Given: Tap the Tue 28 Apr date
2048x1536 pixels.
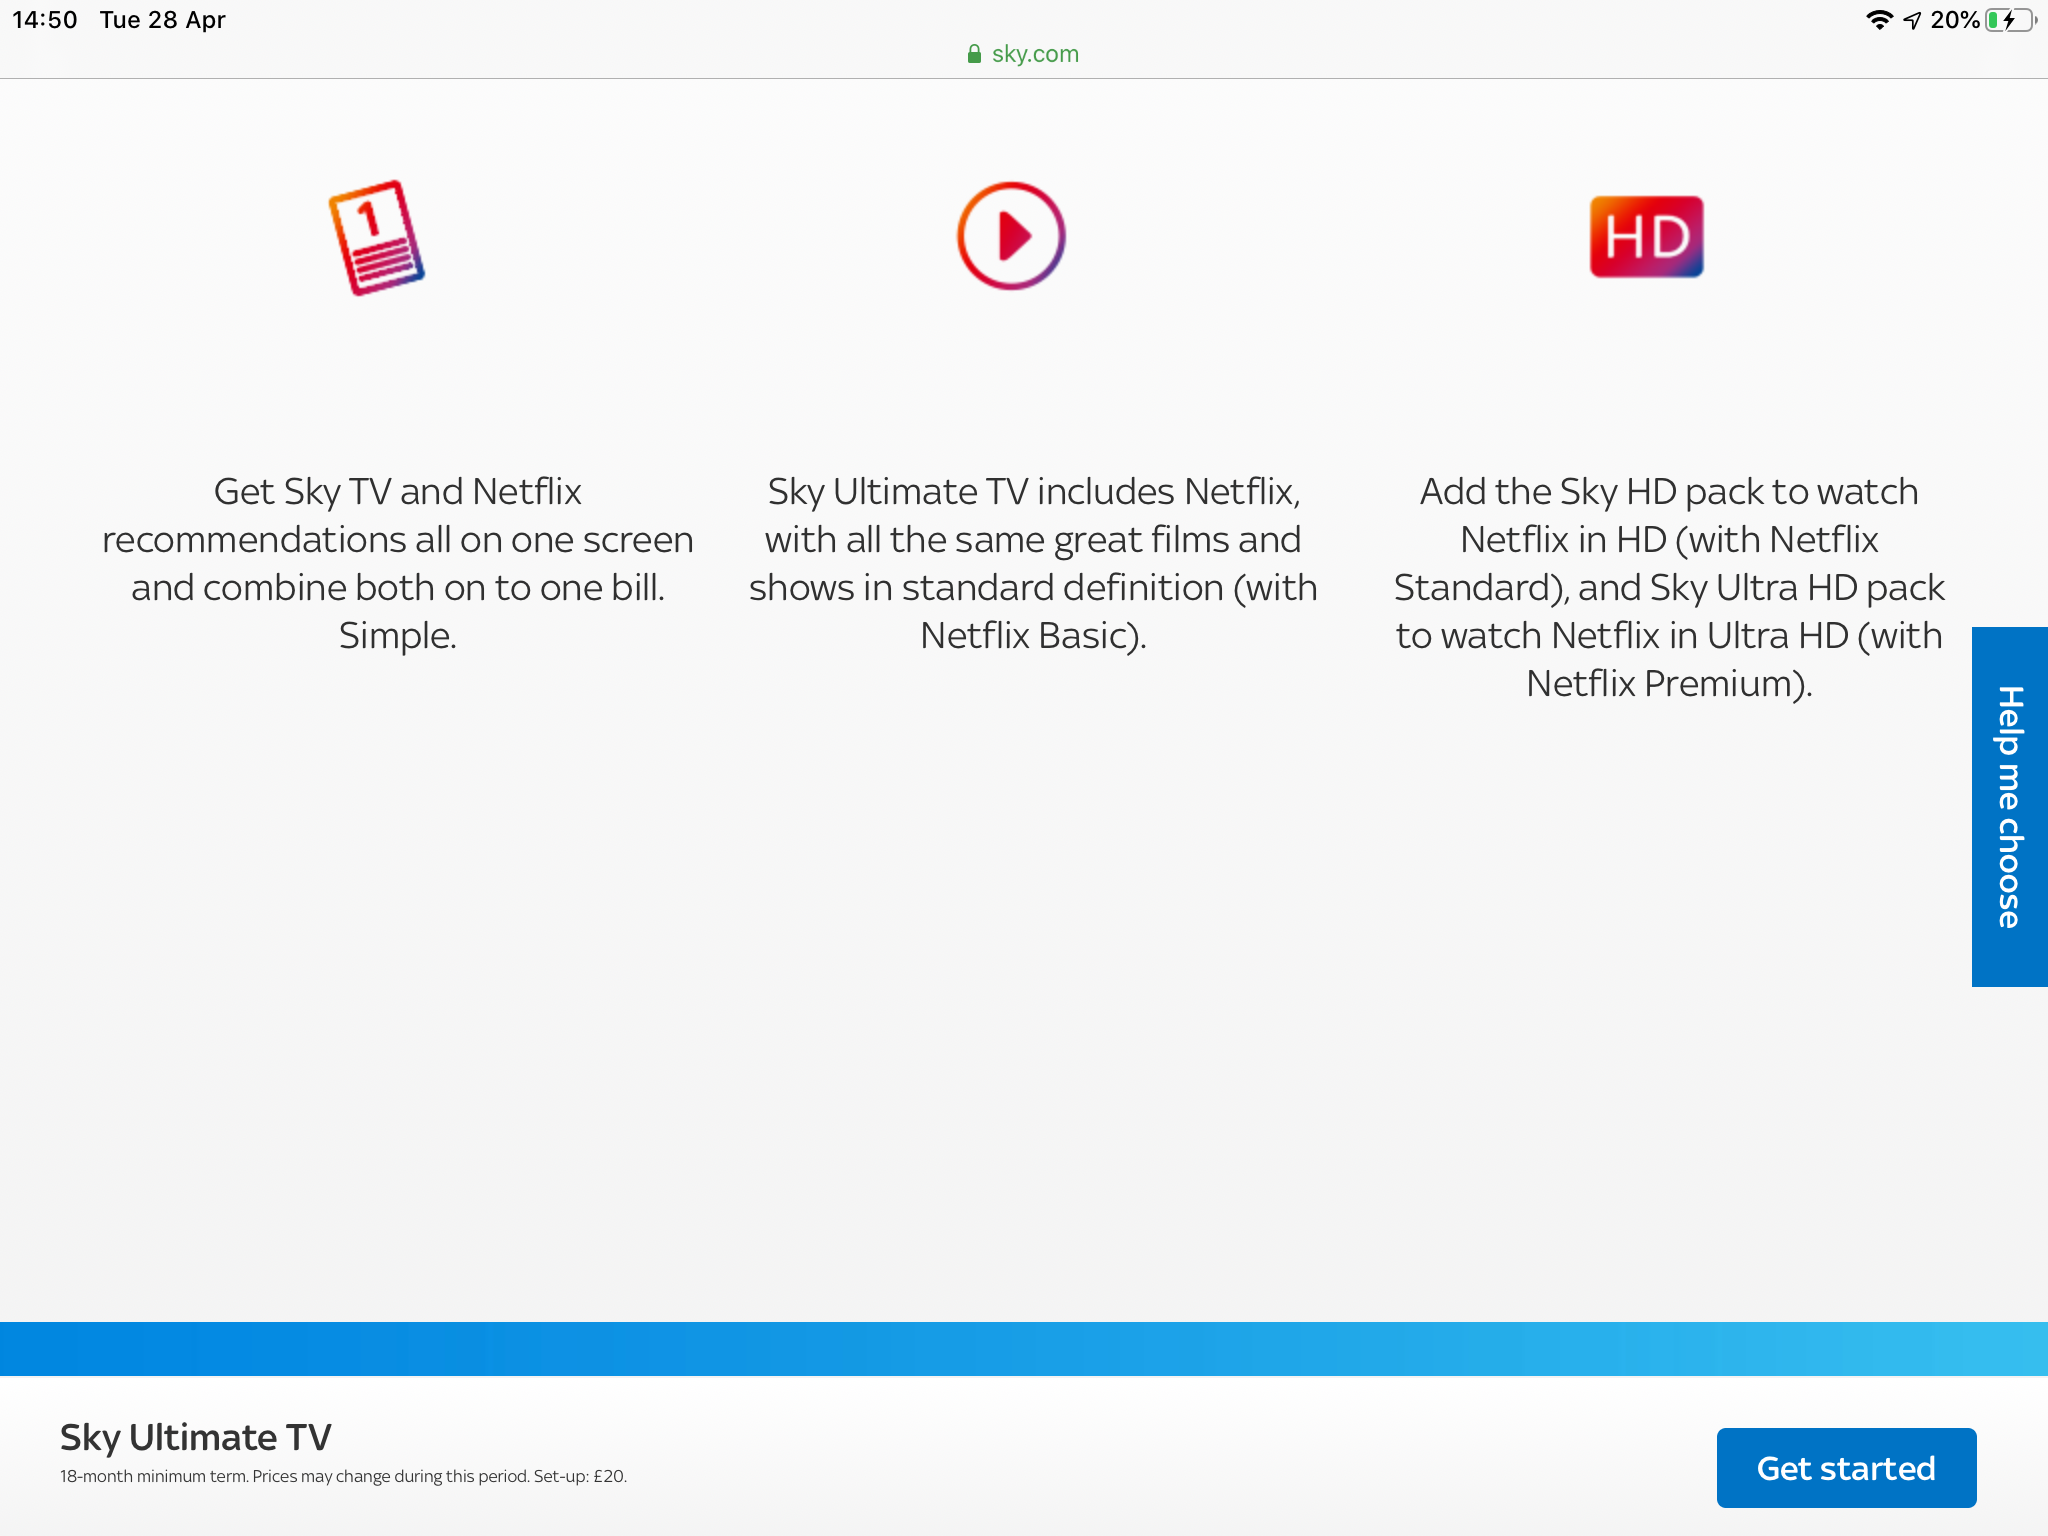Looking at the screenshot, I should coord(163,20).
